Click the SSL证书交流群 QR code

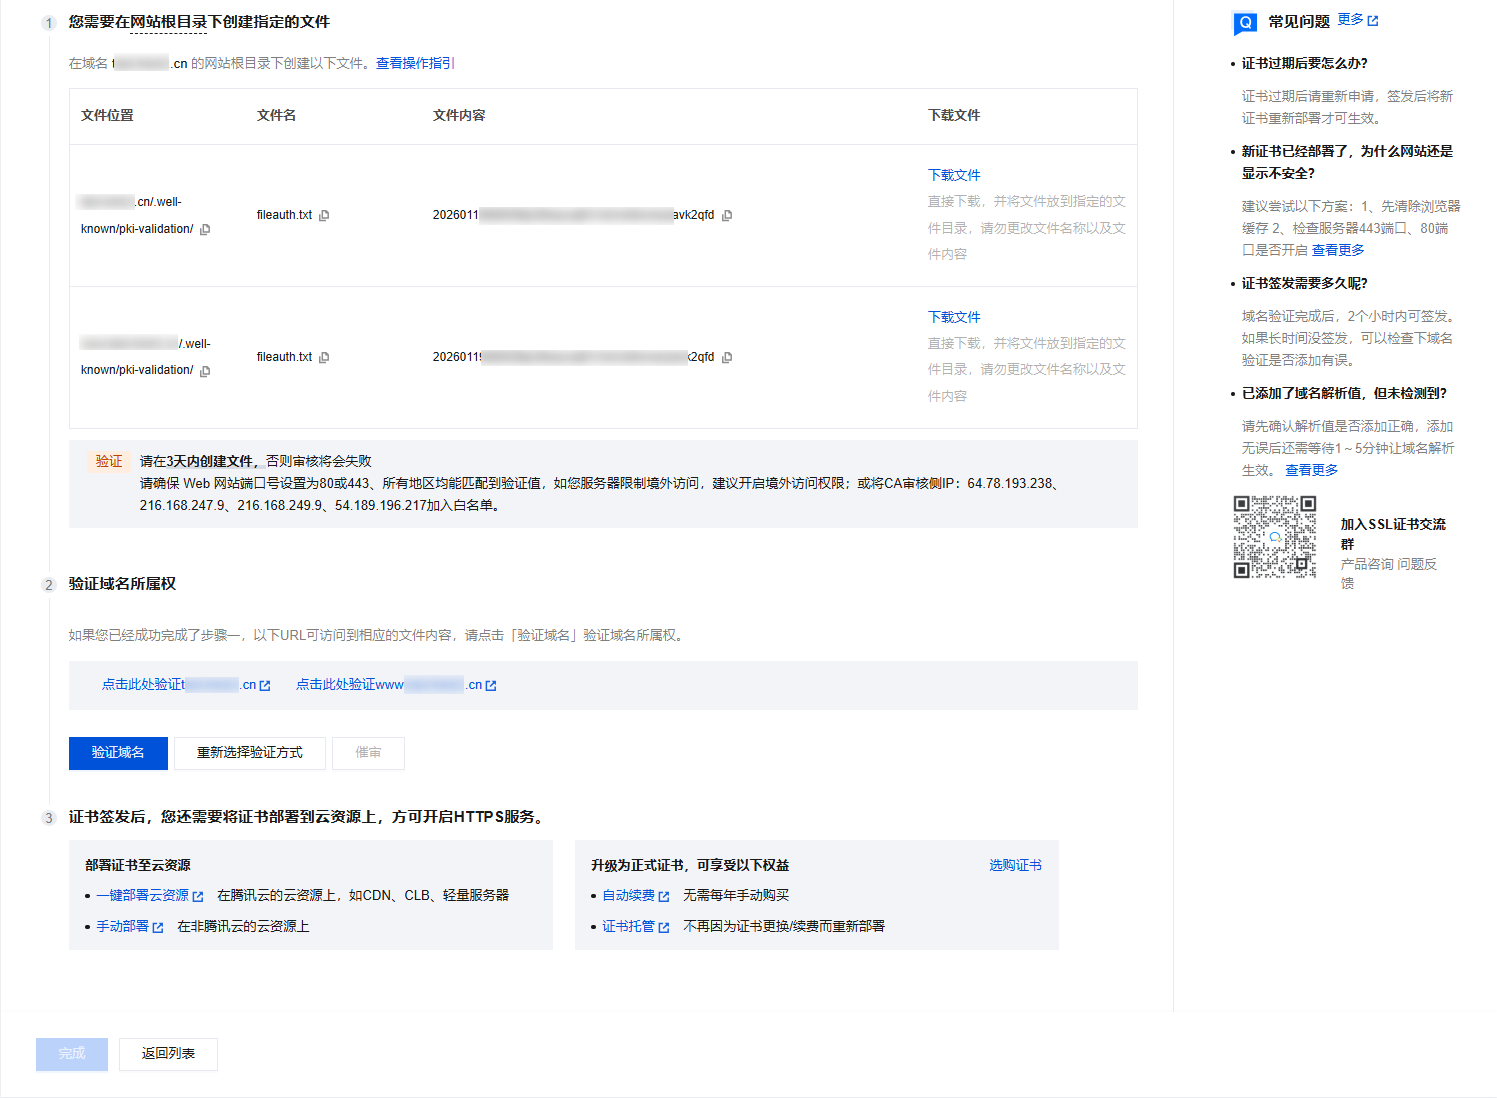pyautogui.click(x=1274, y=537)
